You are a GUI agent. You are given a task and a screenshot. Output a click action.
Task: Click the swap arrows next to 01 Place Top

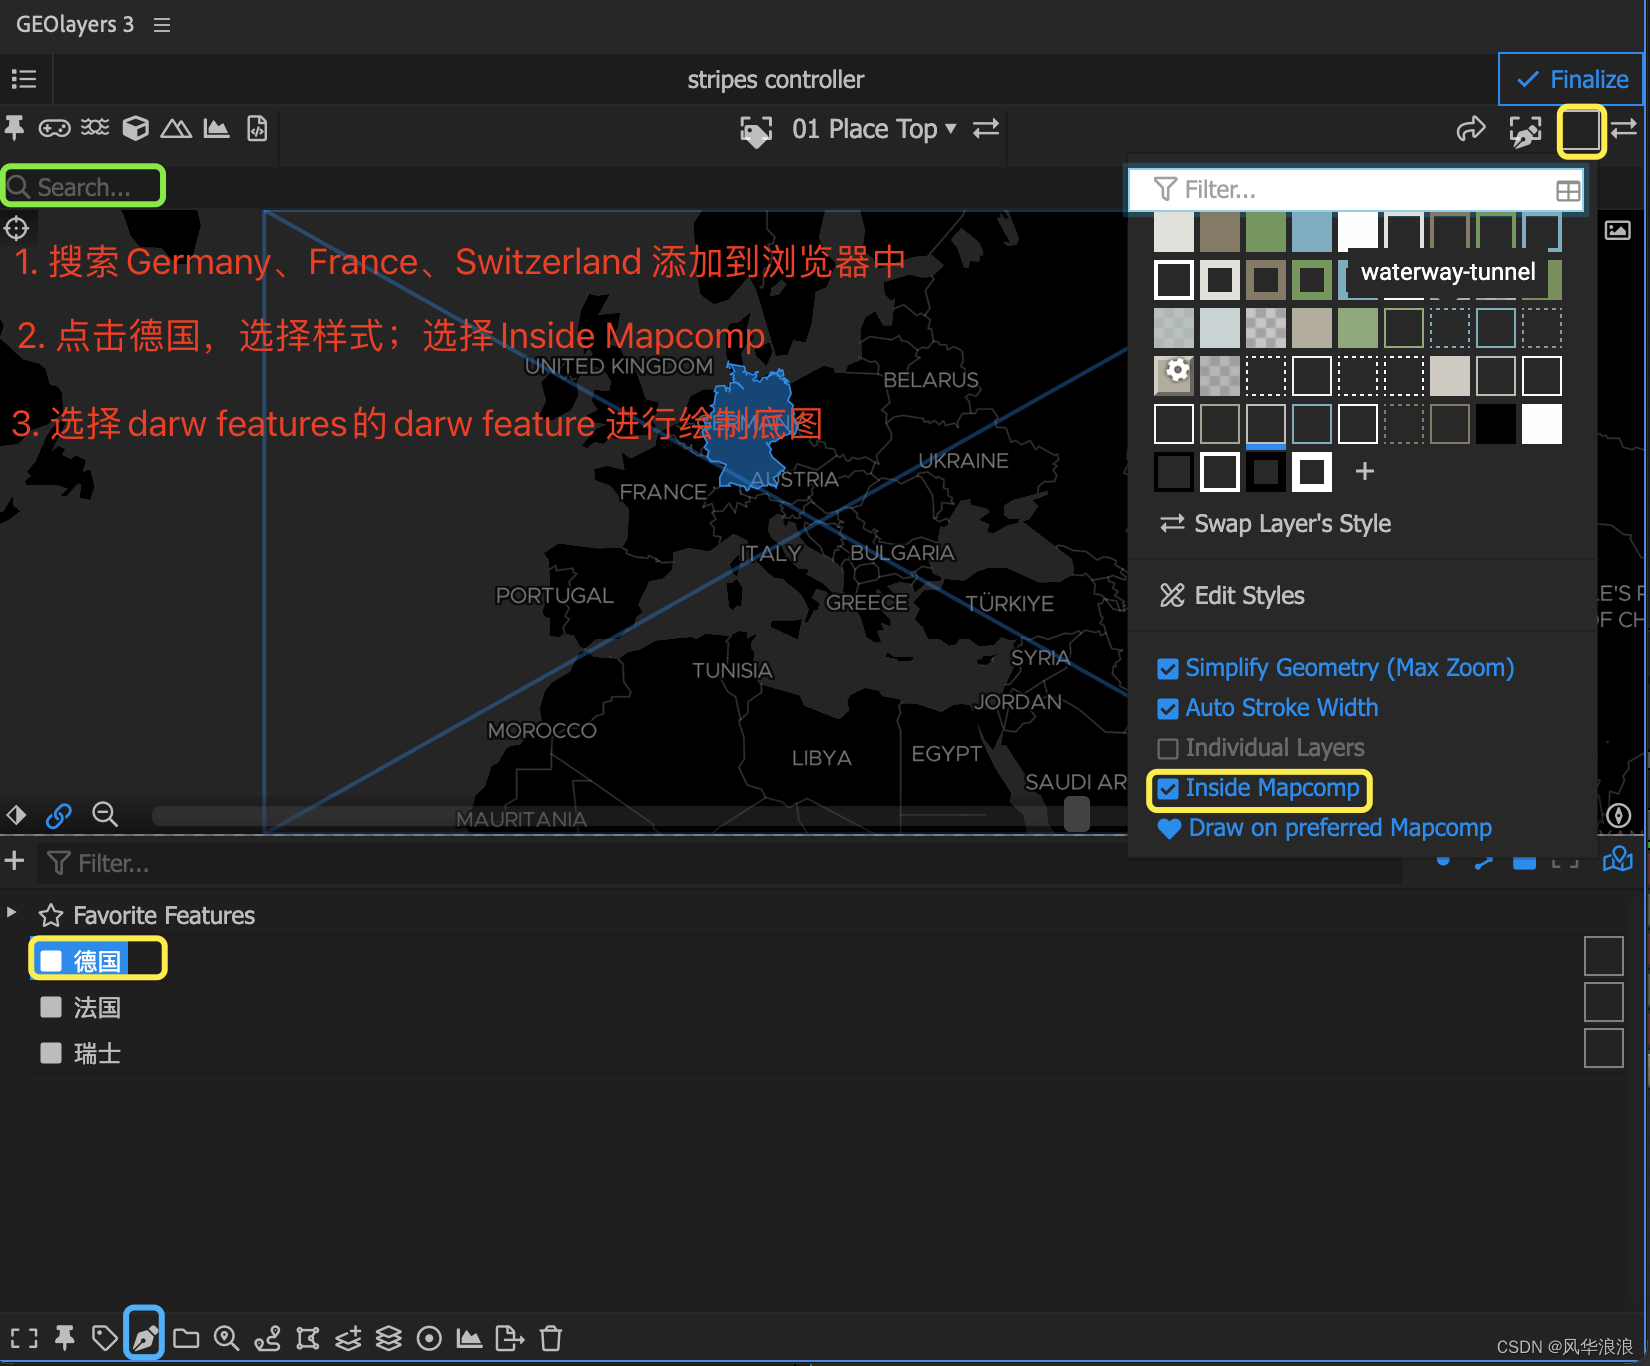[986, 128]
